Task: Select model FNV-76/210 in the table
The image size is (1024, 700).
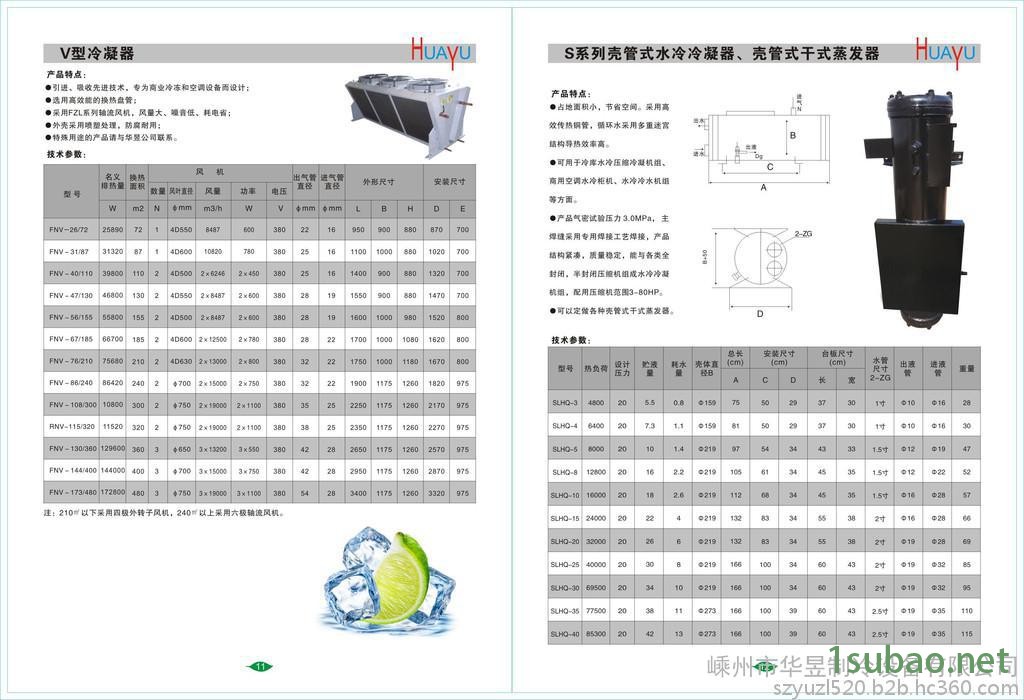Action: coord(71,361)
